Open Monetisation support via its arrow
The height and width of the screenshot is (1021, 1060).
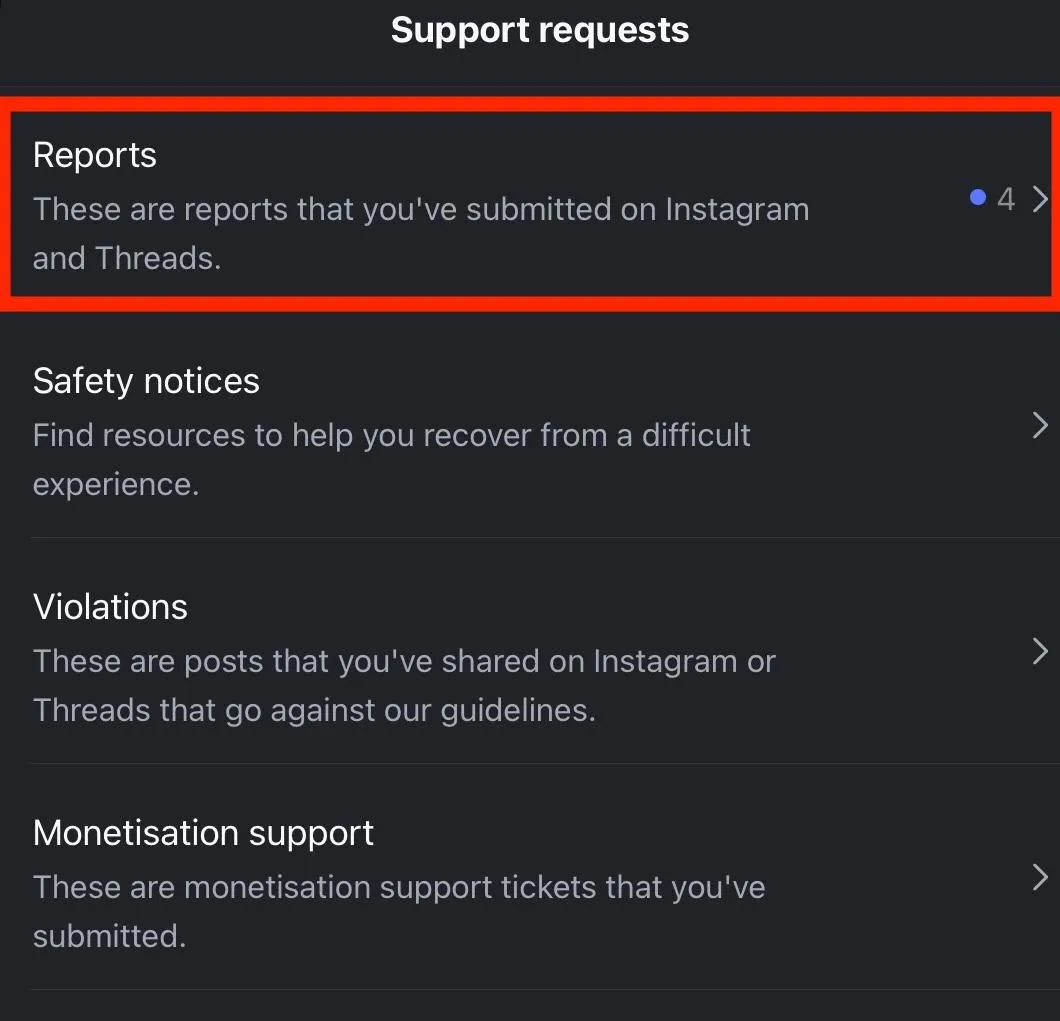tap(1040, 878)
